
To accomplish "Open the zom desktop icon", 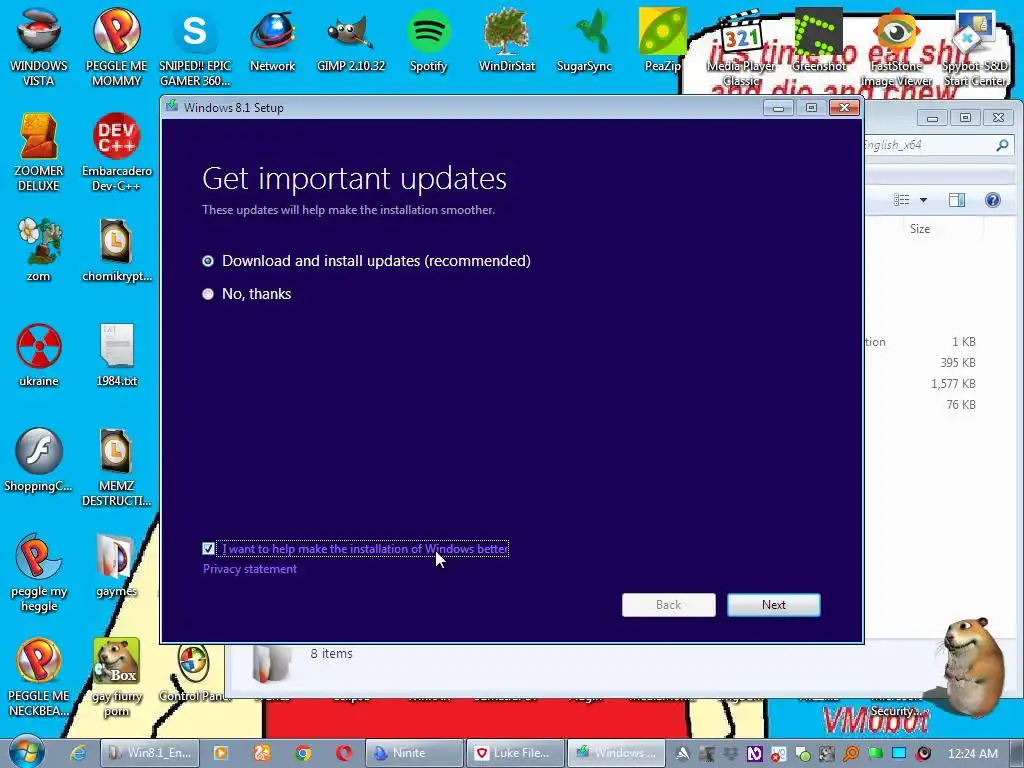I will (39, 249).
